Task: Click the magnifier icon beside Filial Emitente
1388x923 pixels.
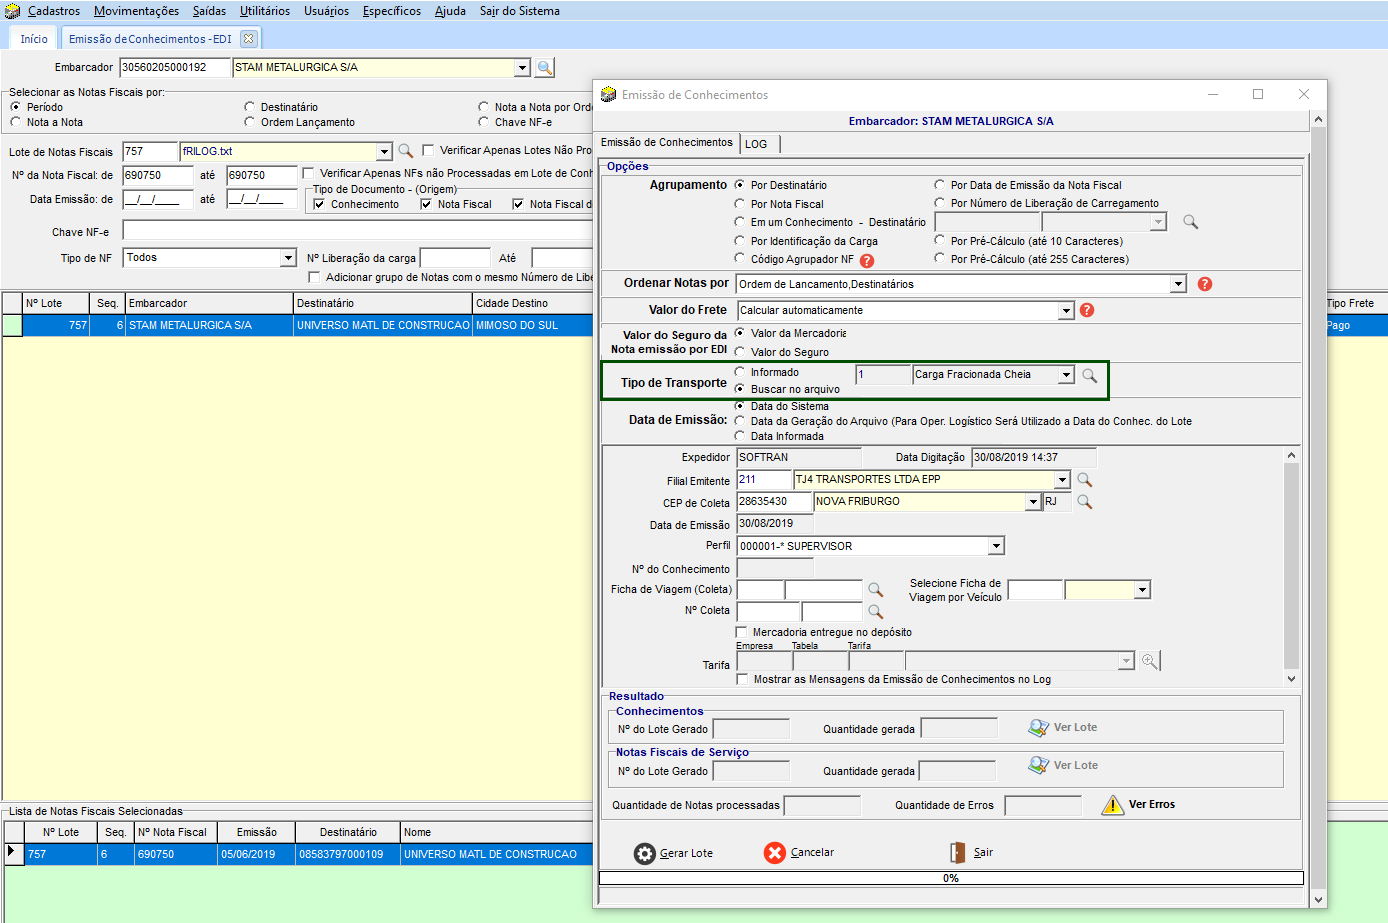Action: [1084, 480]
